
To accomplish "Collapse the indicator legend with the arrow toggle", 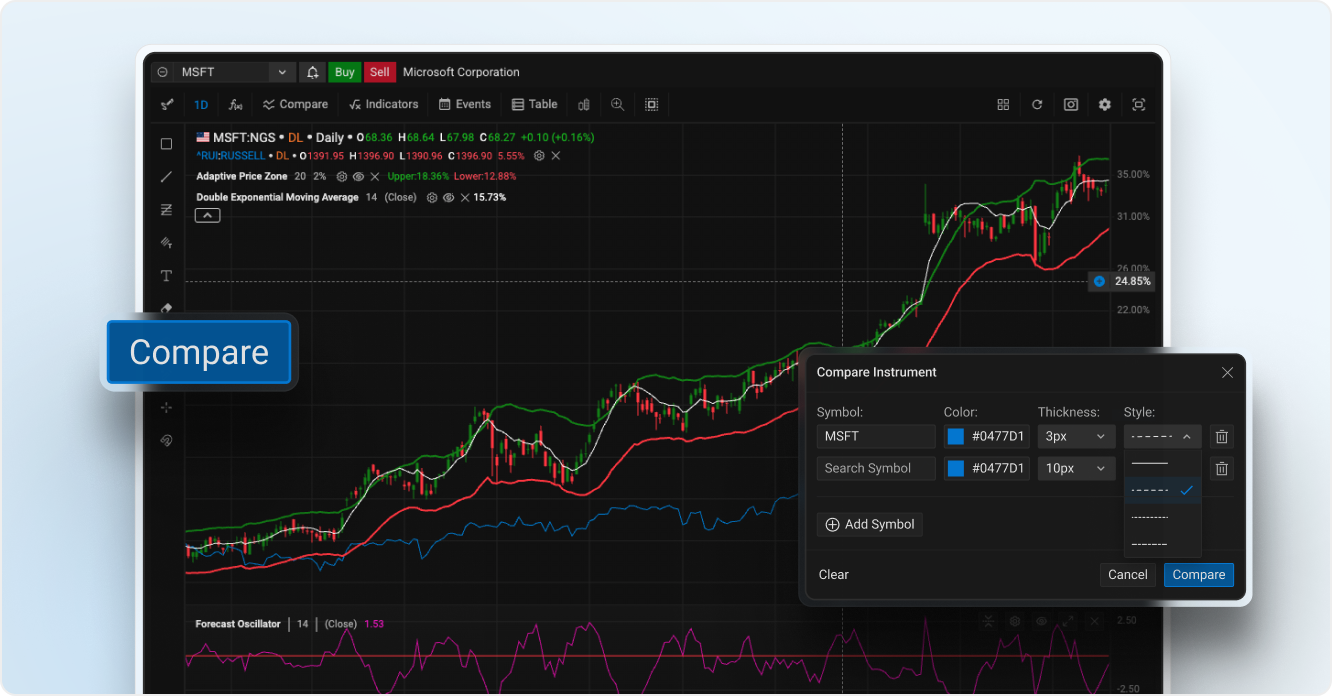I will point(207,215).
